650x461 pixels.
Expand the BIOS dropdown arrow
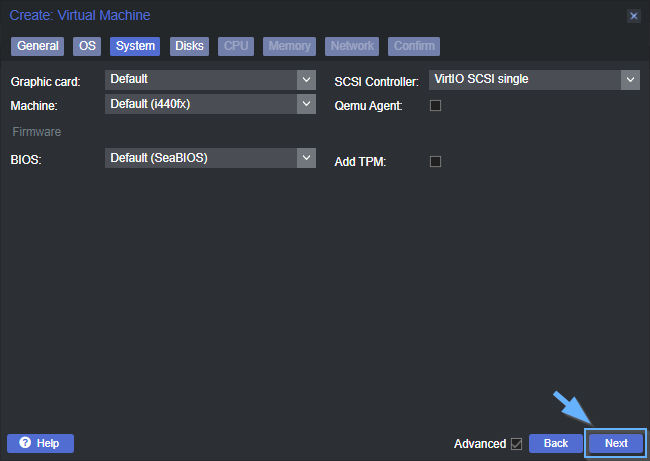[x=306, y=158]
